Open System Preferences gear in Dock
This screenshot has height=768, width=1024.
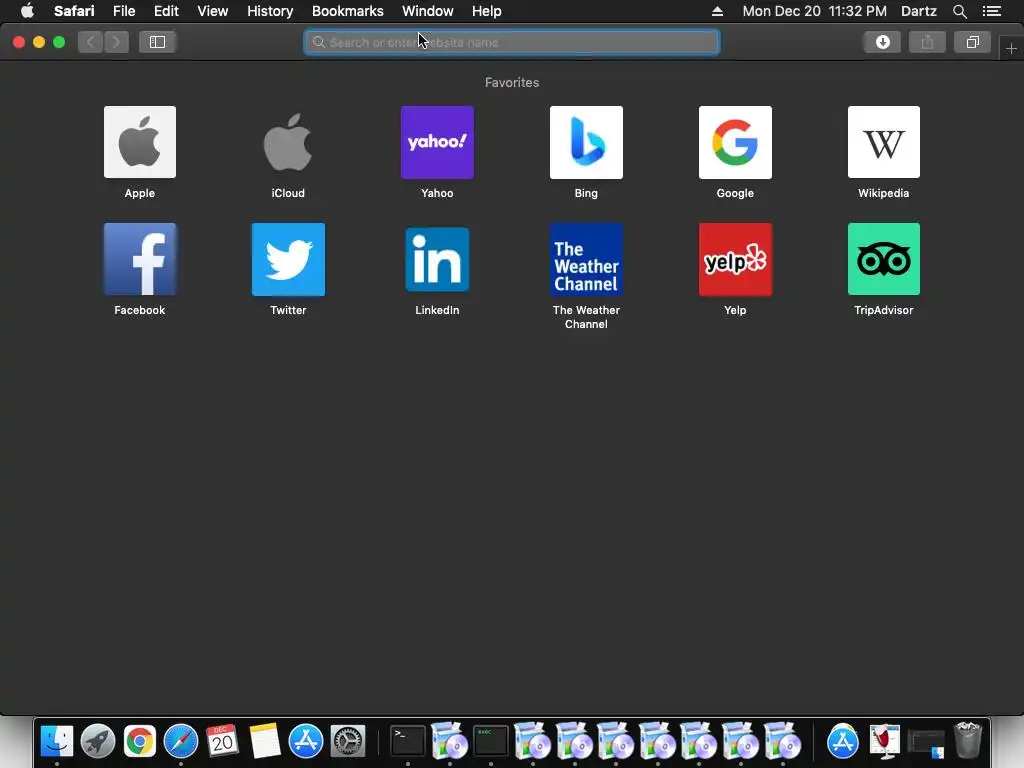(347, 741)
